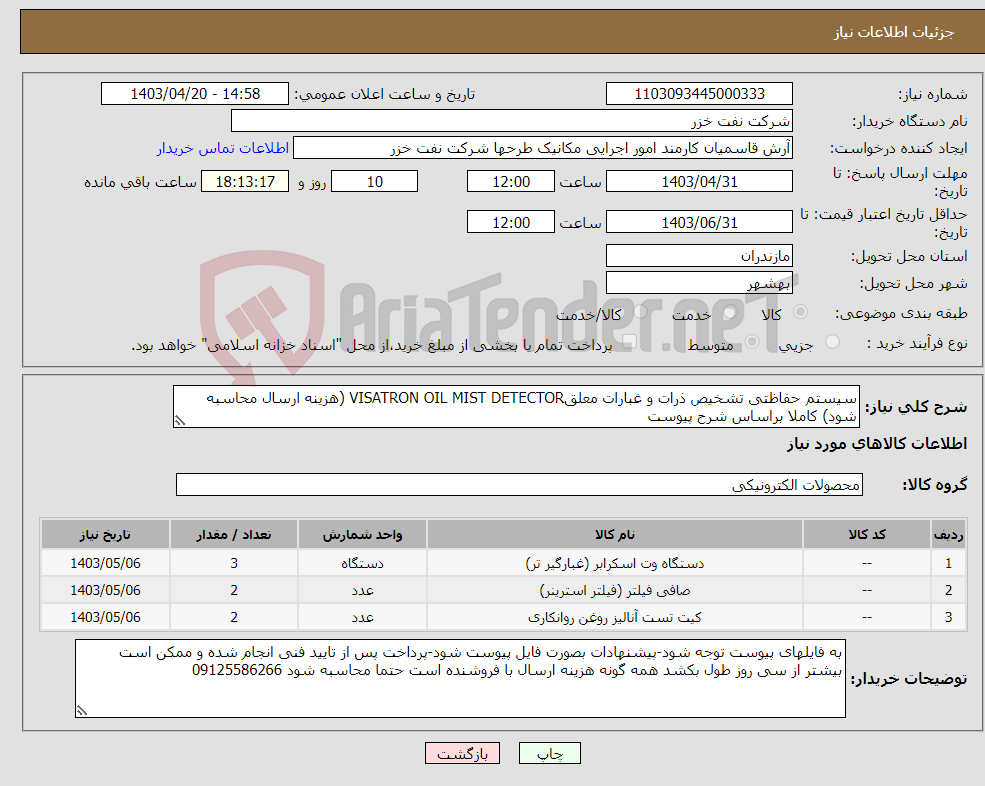Image resolution: width=985 pixels, height=786 pixels.
Task: Click the بازگشت (back) button
Action: (x=462, y=753)
